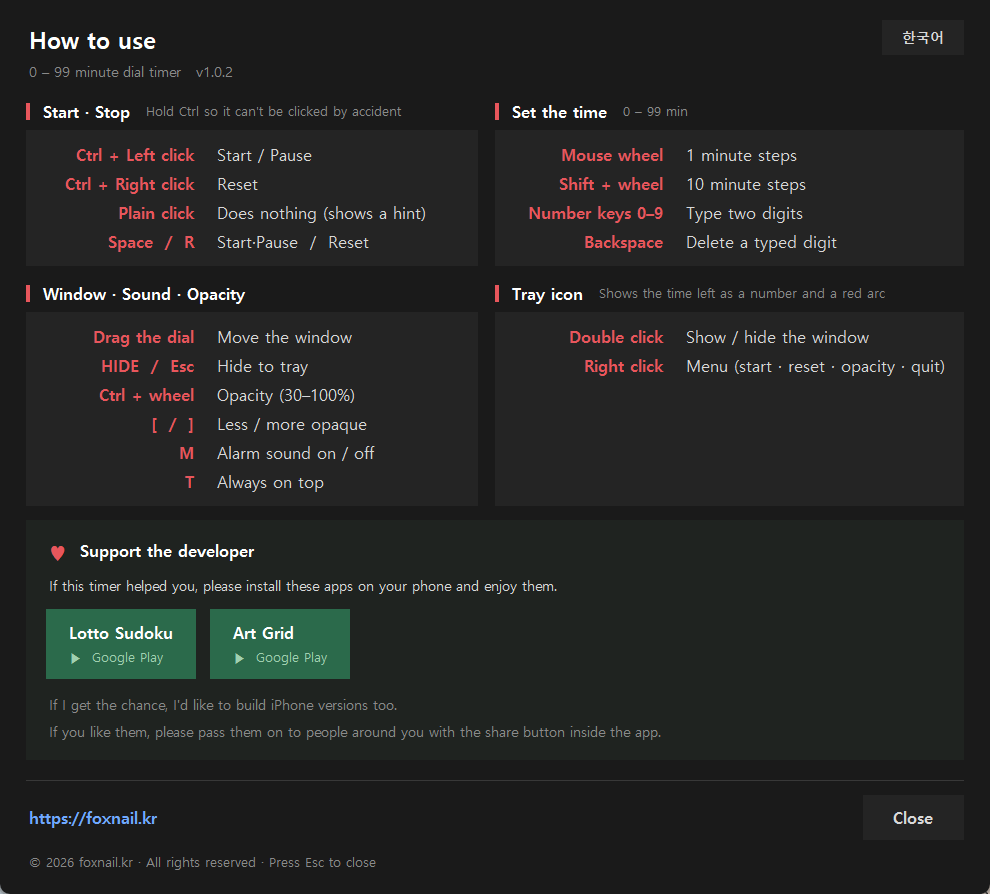This screenshot has width=990, height=894.
Task: Click the Close button
Action: click(x=913, y=818)
